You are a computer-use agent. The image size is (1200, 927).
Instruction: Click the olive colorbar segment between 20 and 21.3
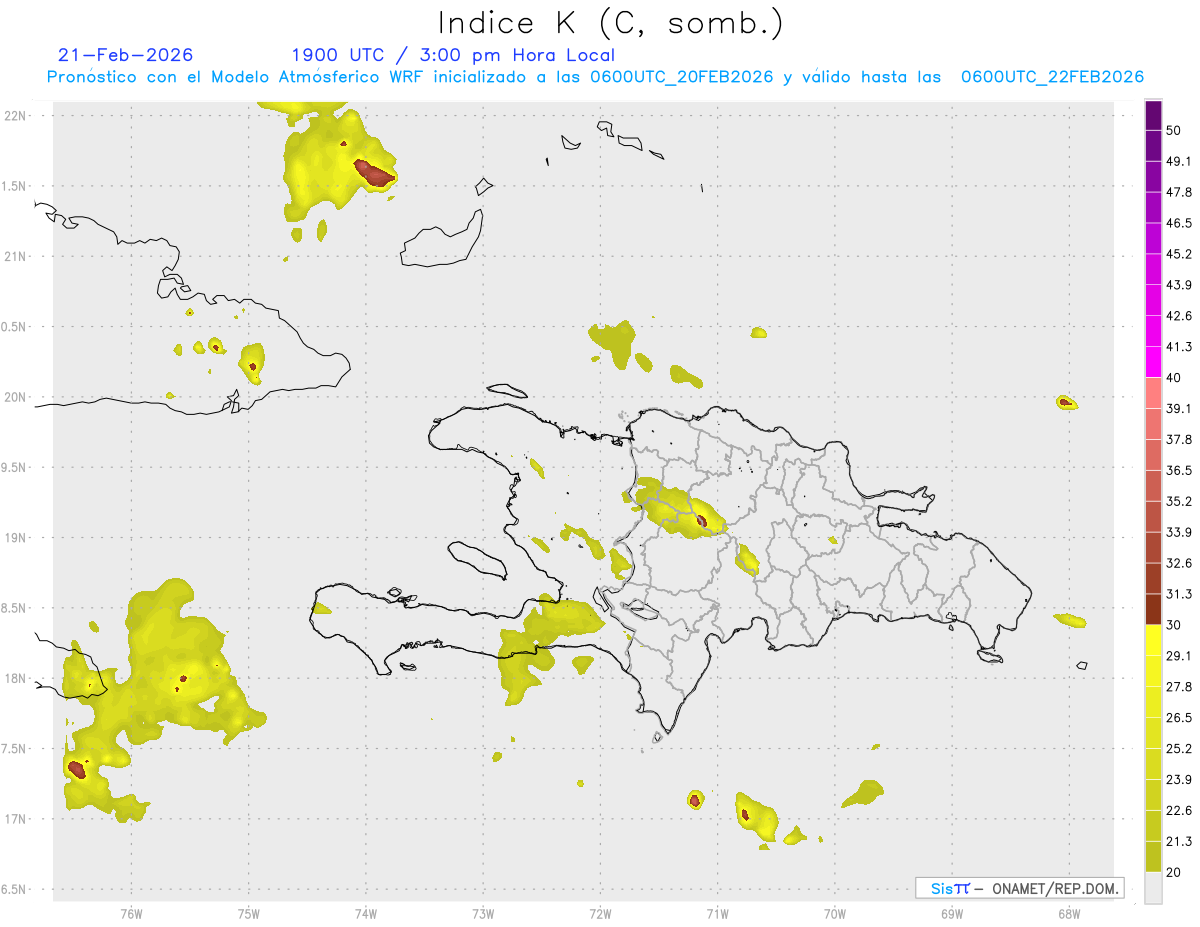pyautogui.click(x=1153, y=856)
